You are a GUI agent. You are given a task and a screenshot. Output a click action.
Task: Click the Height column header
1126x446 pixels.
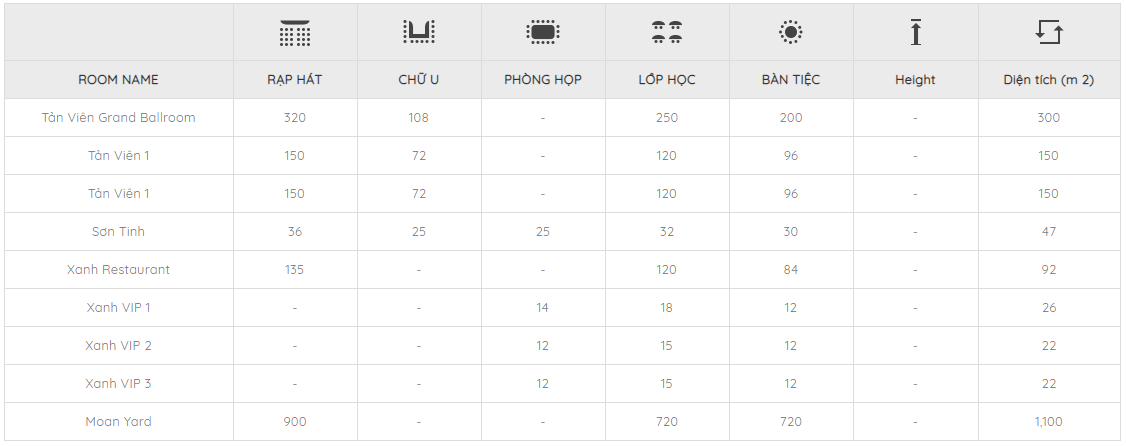(x=915, y=80)
